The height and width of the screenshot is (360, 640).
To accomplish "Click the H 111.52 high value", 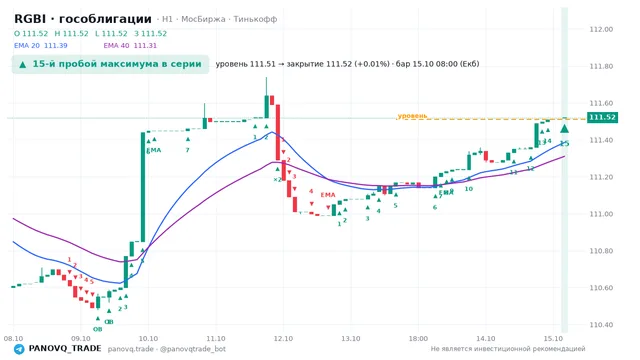I will (71, 33).
